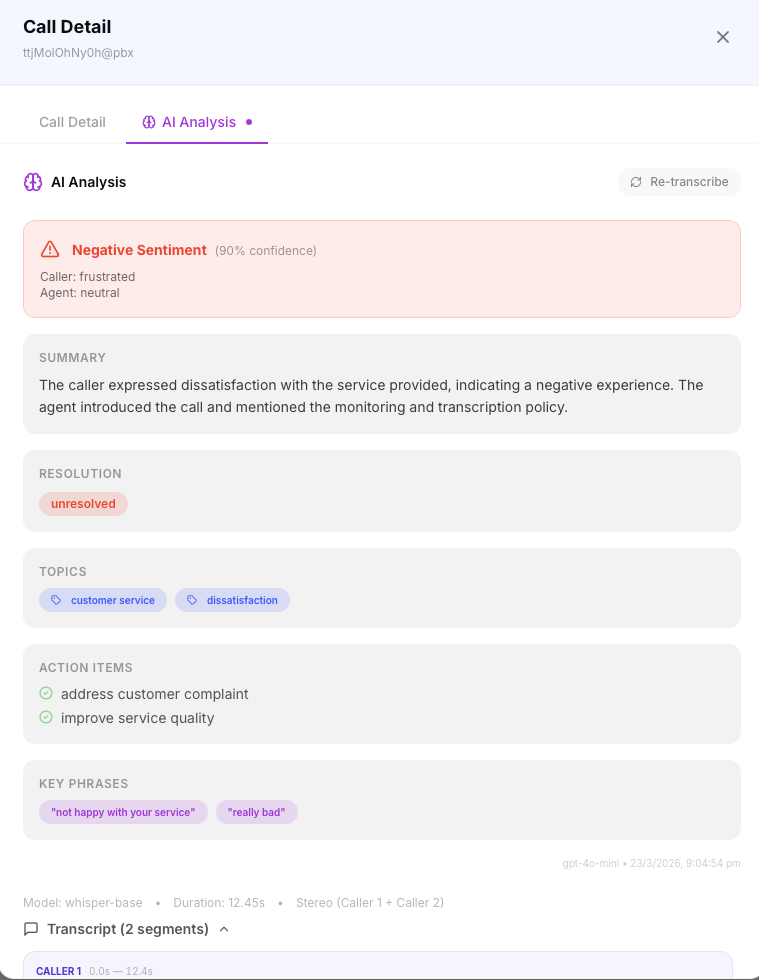Collapse the Transcript segments chevron
The width and height of the screenshot is (759, 980).
tap(224, 929)
